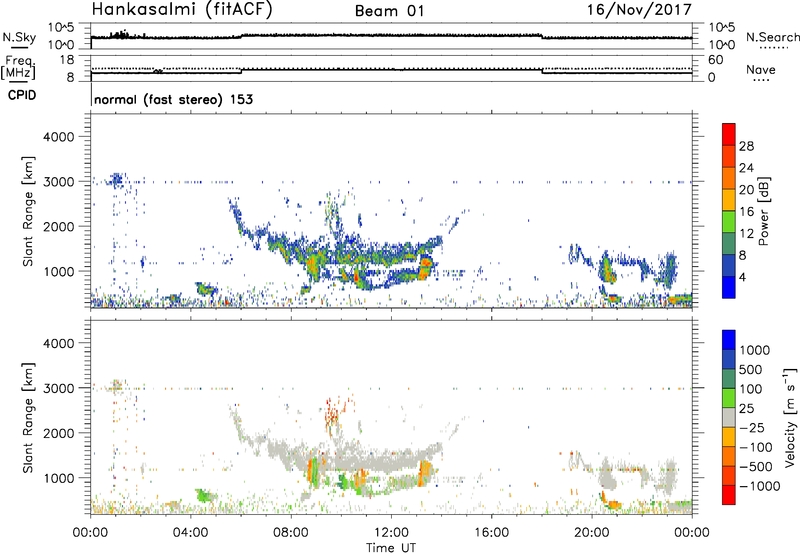Click the "3000" tick in the power panel
800x554 pixels.
point(58,182)
